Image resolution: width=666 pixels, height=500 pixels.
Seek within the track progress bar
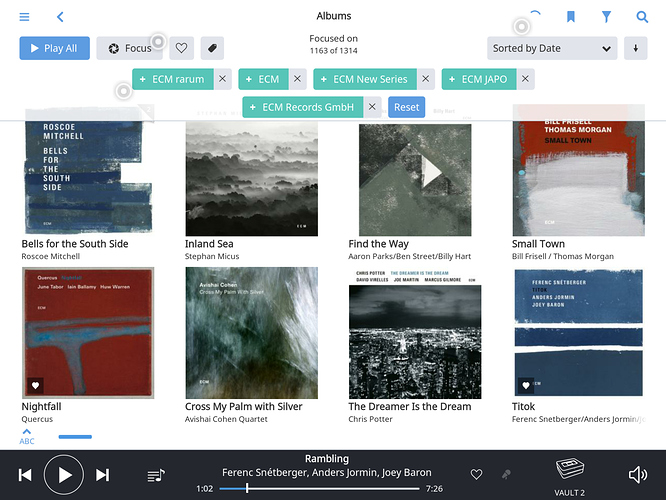[319, 489]
